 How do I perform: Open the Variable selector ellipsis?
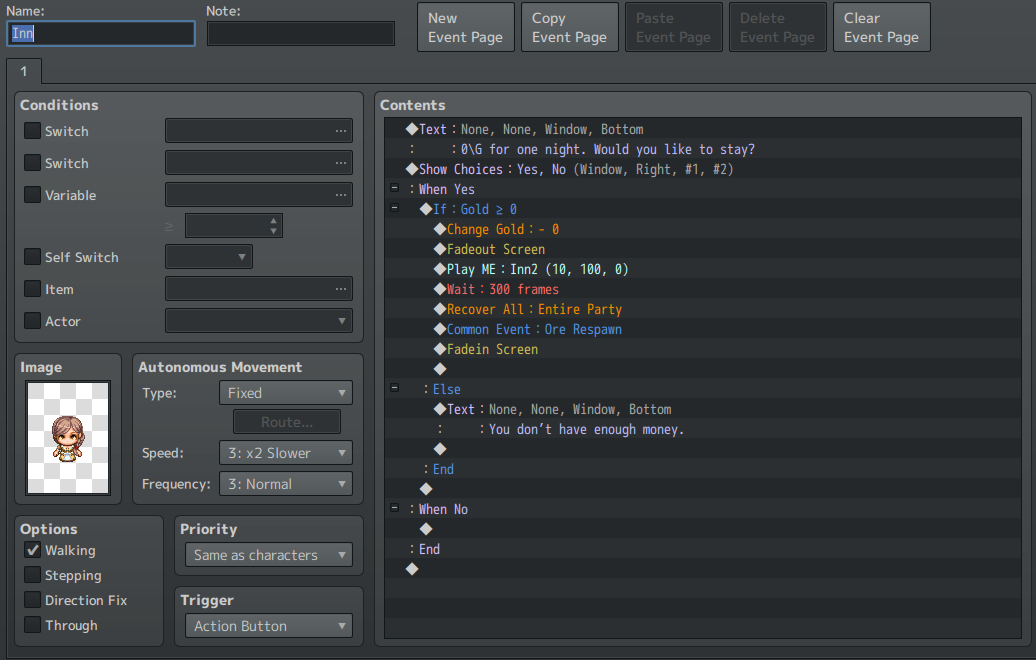click(340, 195)
